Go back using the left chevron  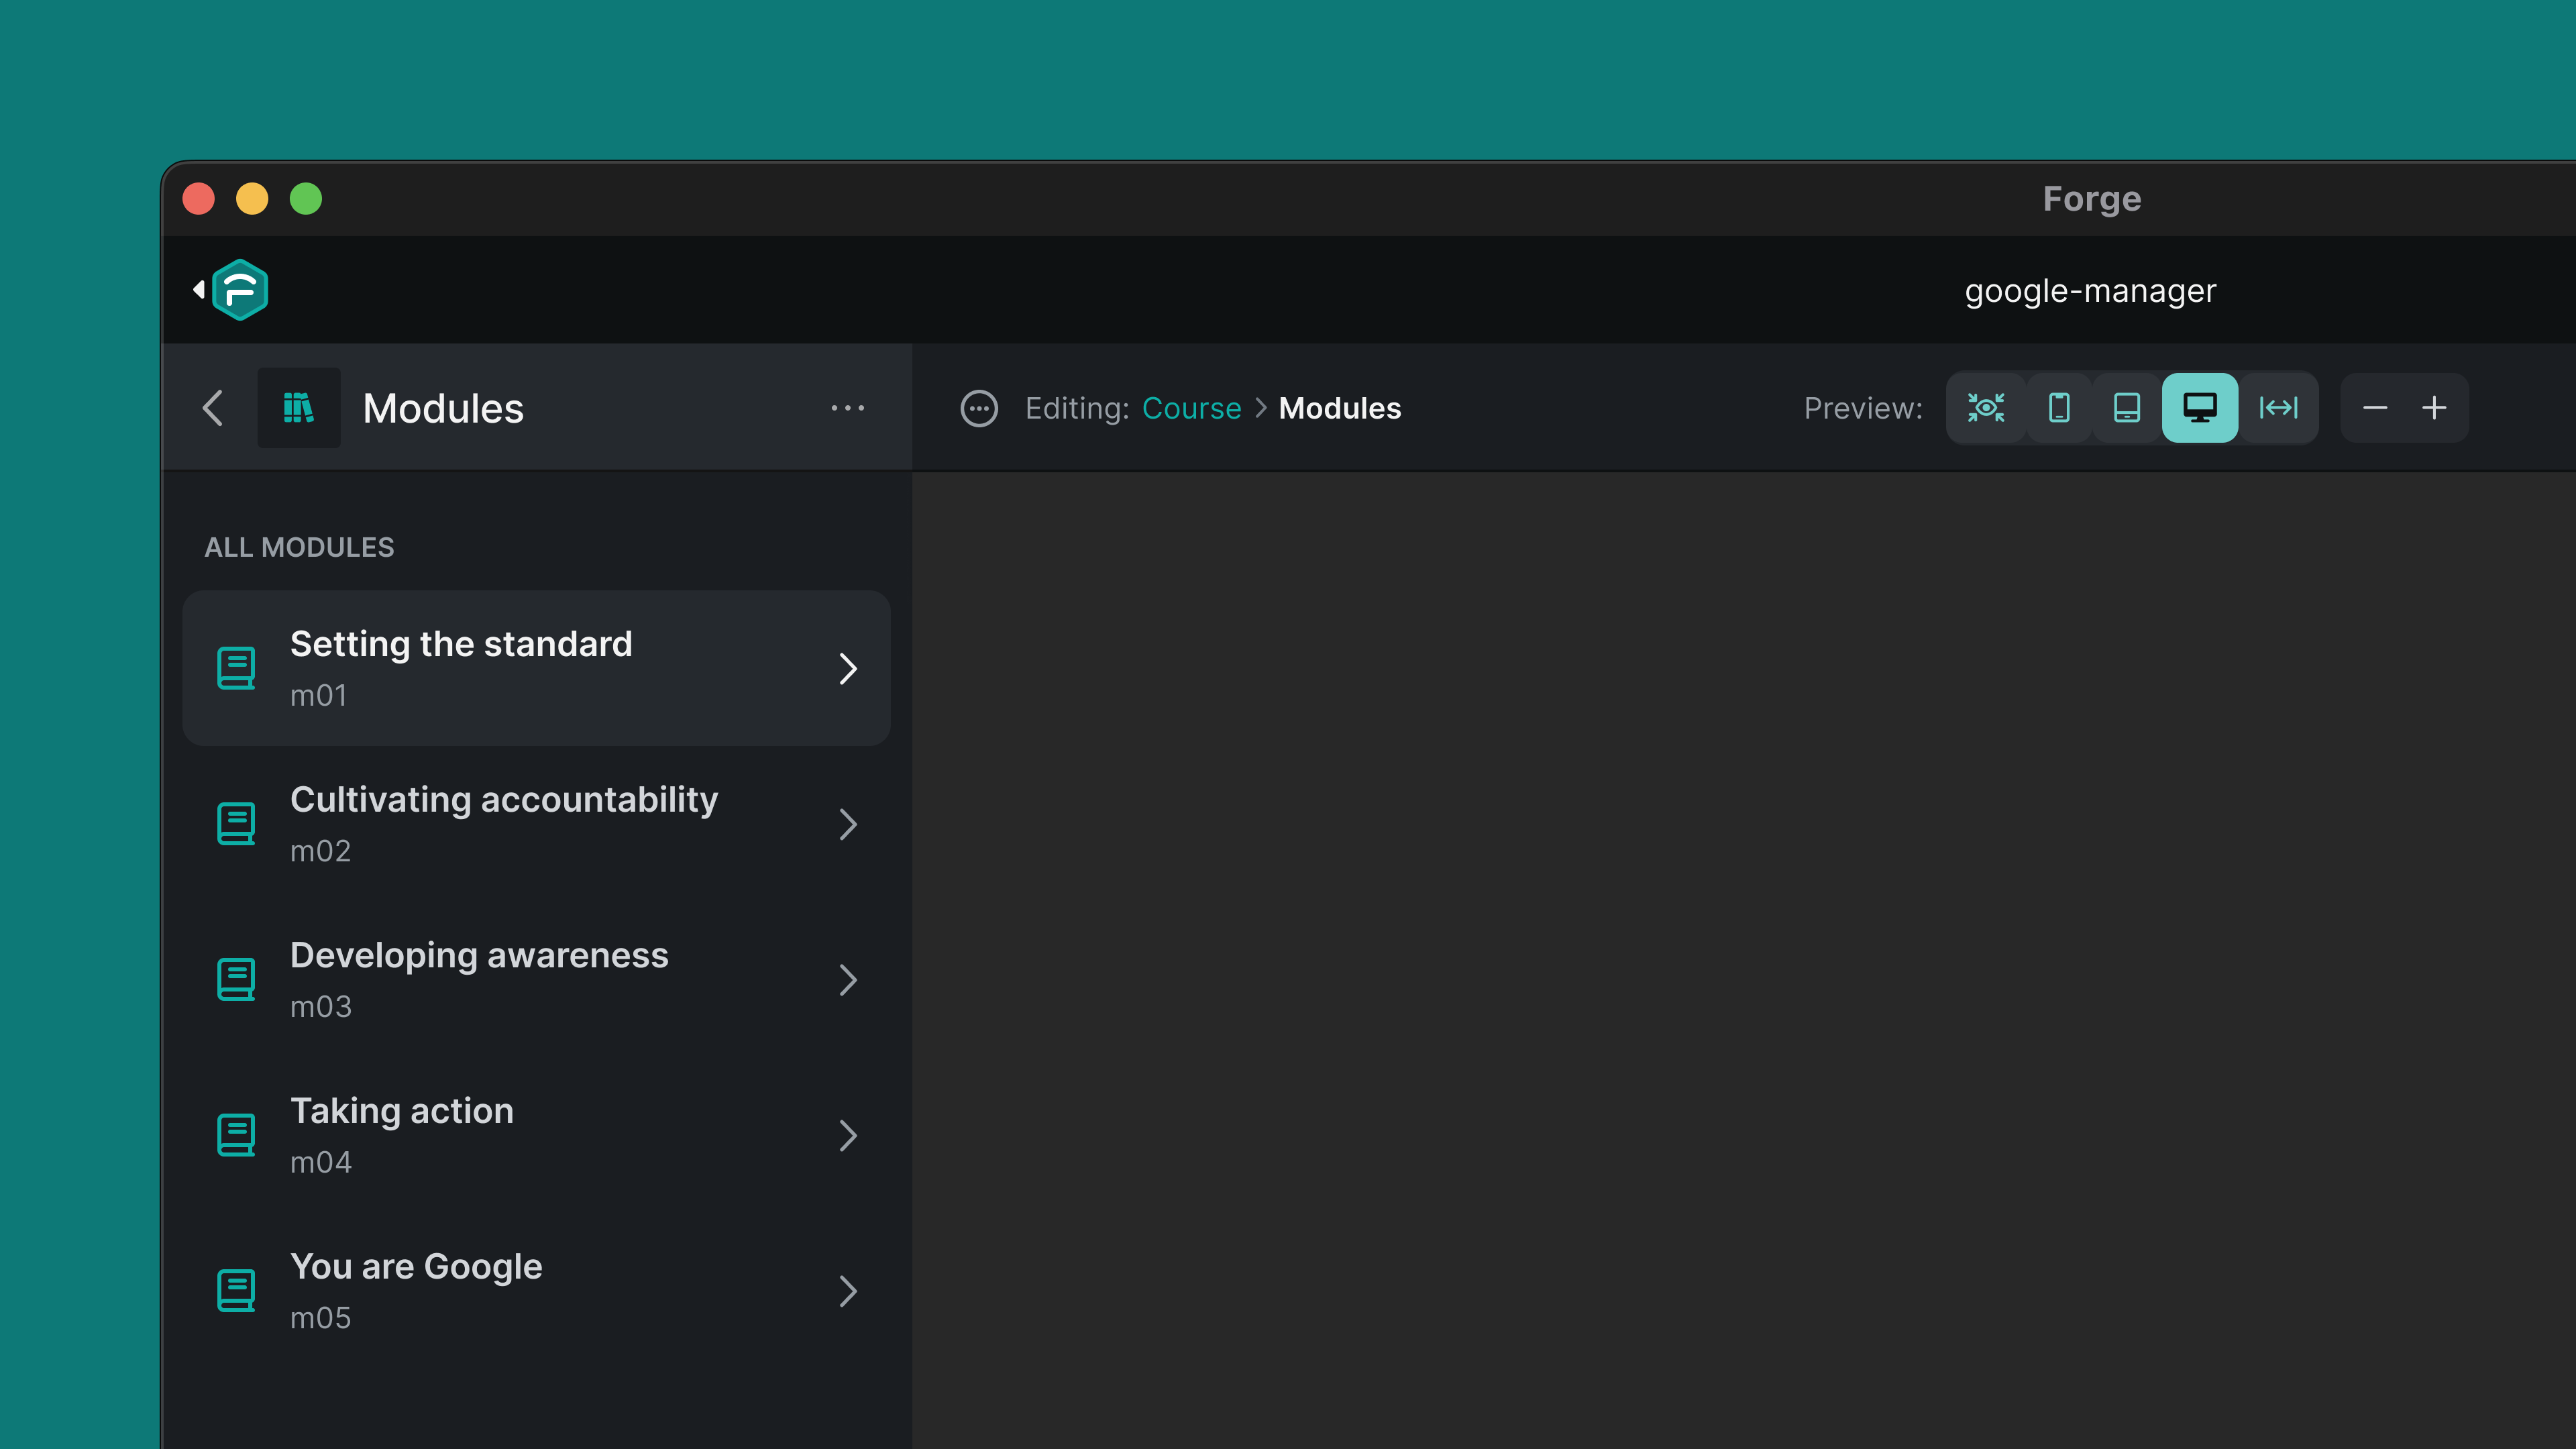coord(213,408)
